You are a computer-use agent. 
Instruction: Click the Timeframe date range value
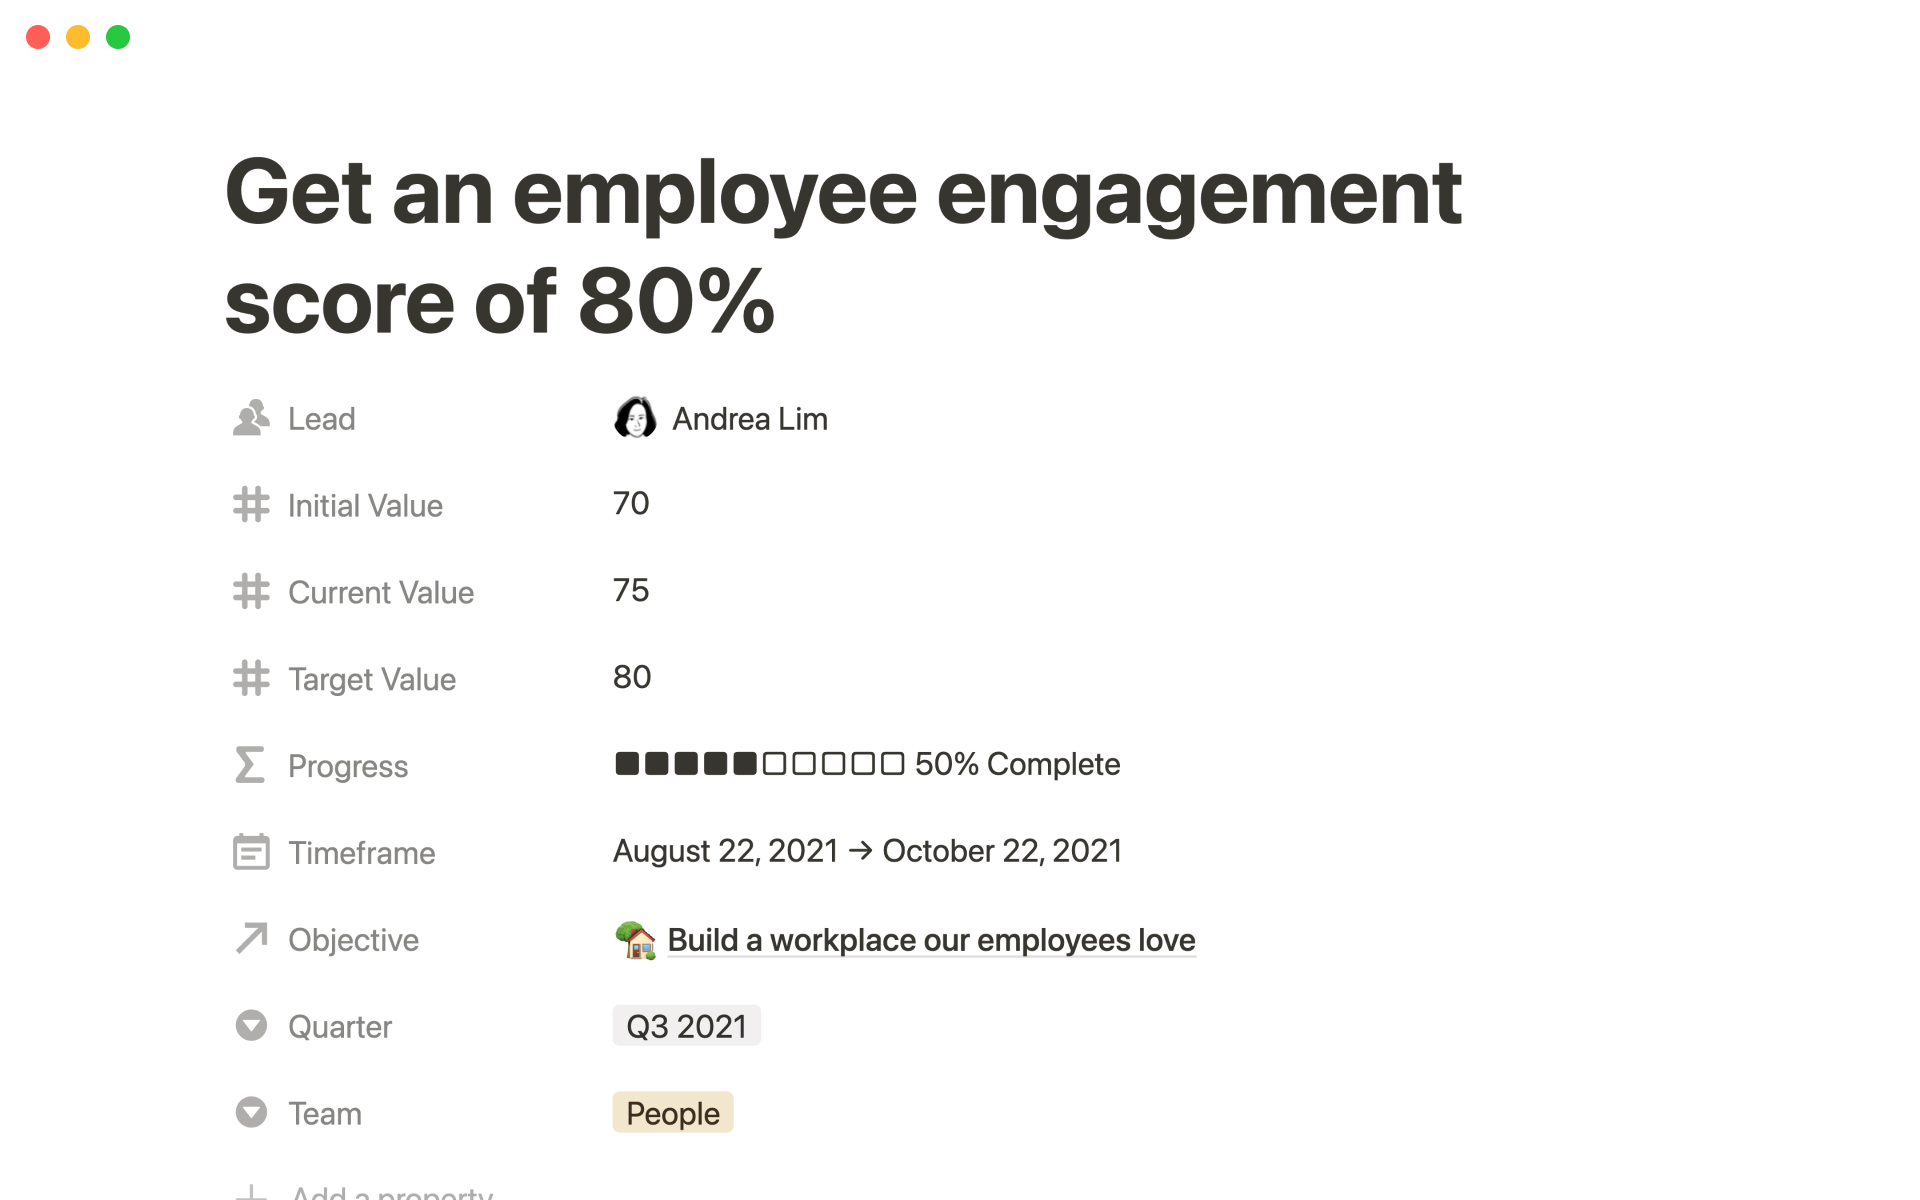[x=867, y=851]
